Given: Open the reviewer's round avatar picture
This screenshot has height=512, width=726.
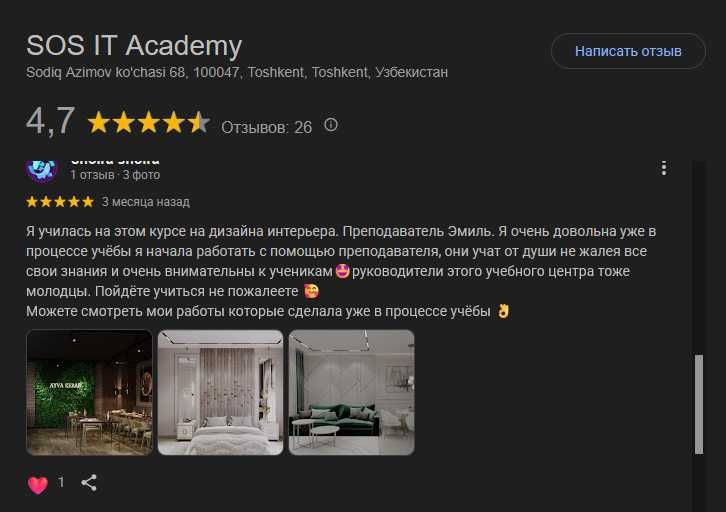Looking at the screenshot, I should tap(41, 169).
